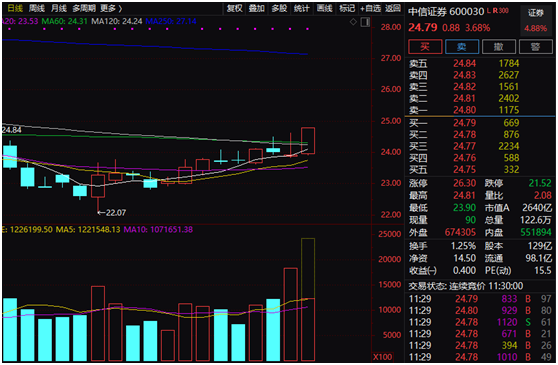Open the 画线 drawing tools
558x365 pixels.
point(325,8)
